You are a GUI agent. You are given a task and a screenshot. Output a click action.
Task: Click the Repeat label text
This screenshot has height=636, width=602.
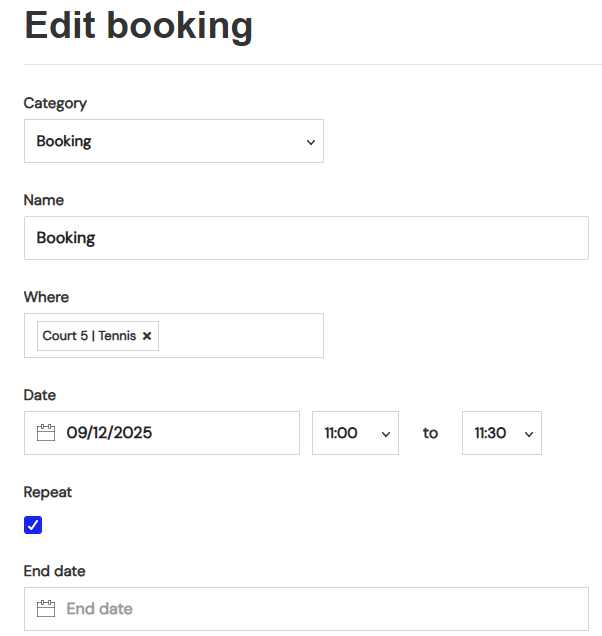click(x=48, y=492)
